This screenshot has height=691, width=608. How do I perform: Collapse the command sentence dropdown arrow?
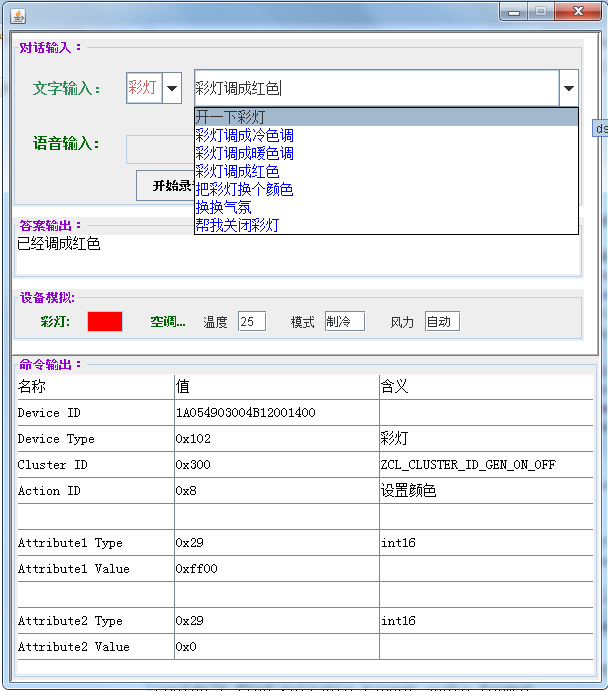pyautogui.click(x=569, y=88)
